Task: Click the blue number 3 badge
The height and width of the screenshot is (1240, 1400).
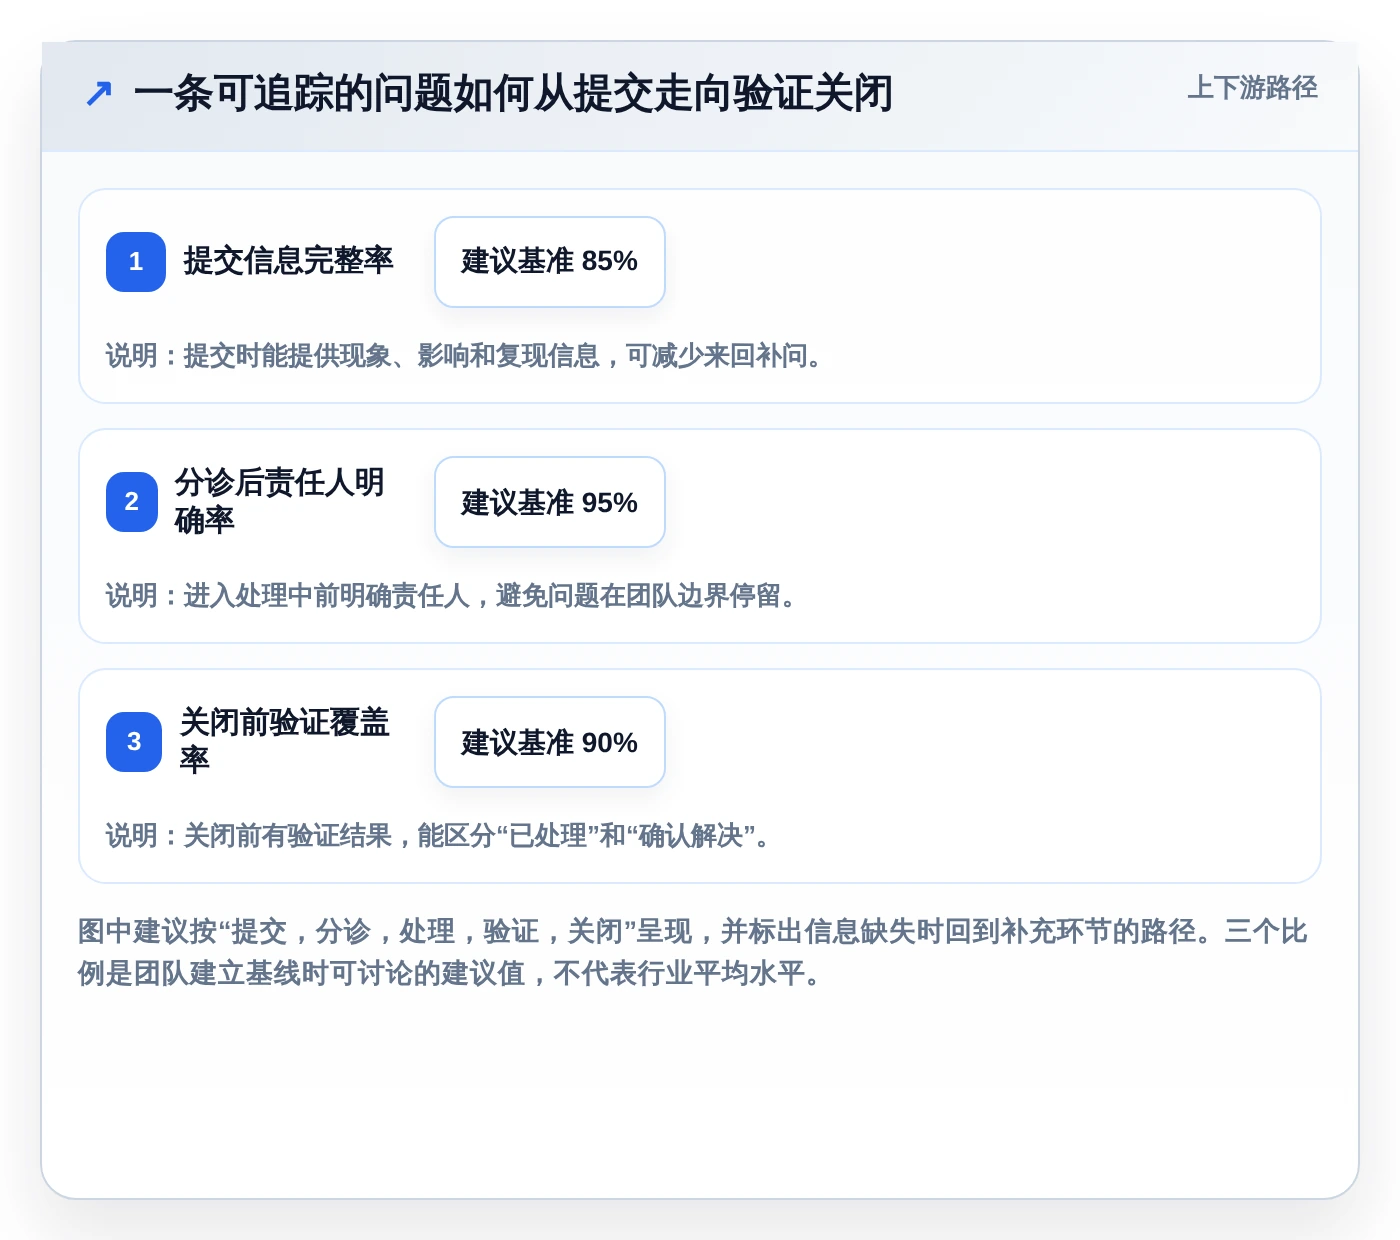Action: (134, 742)
